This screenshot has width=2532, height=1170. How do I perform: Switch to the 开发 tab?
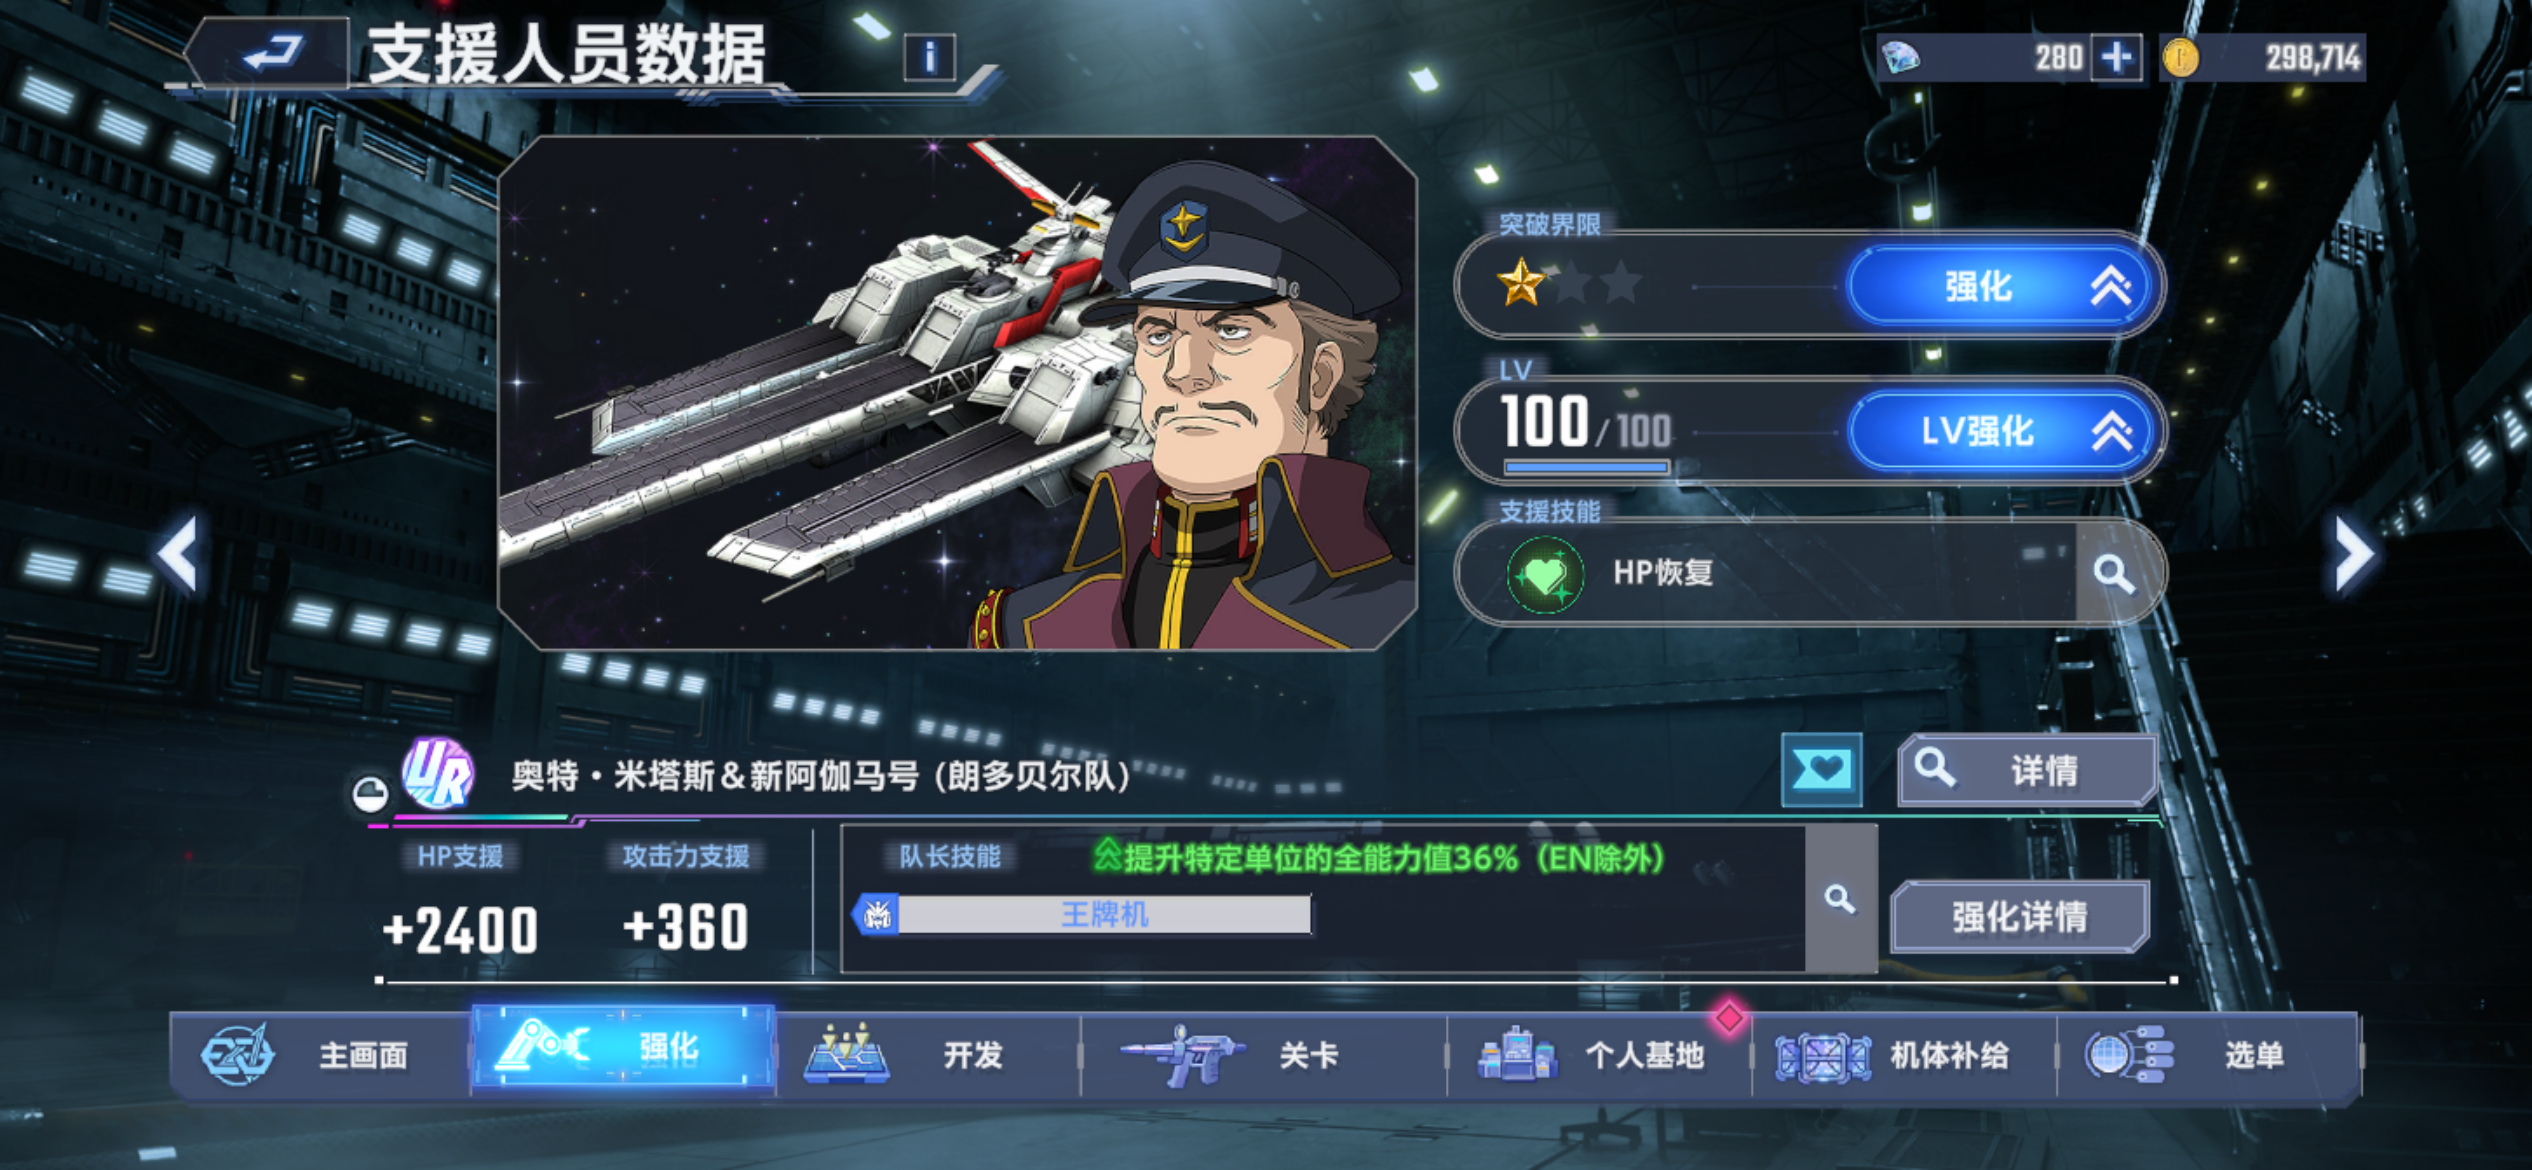coord(927,1054)
